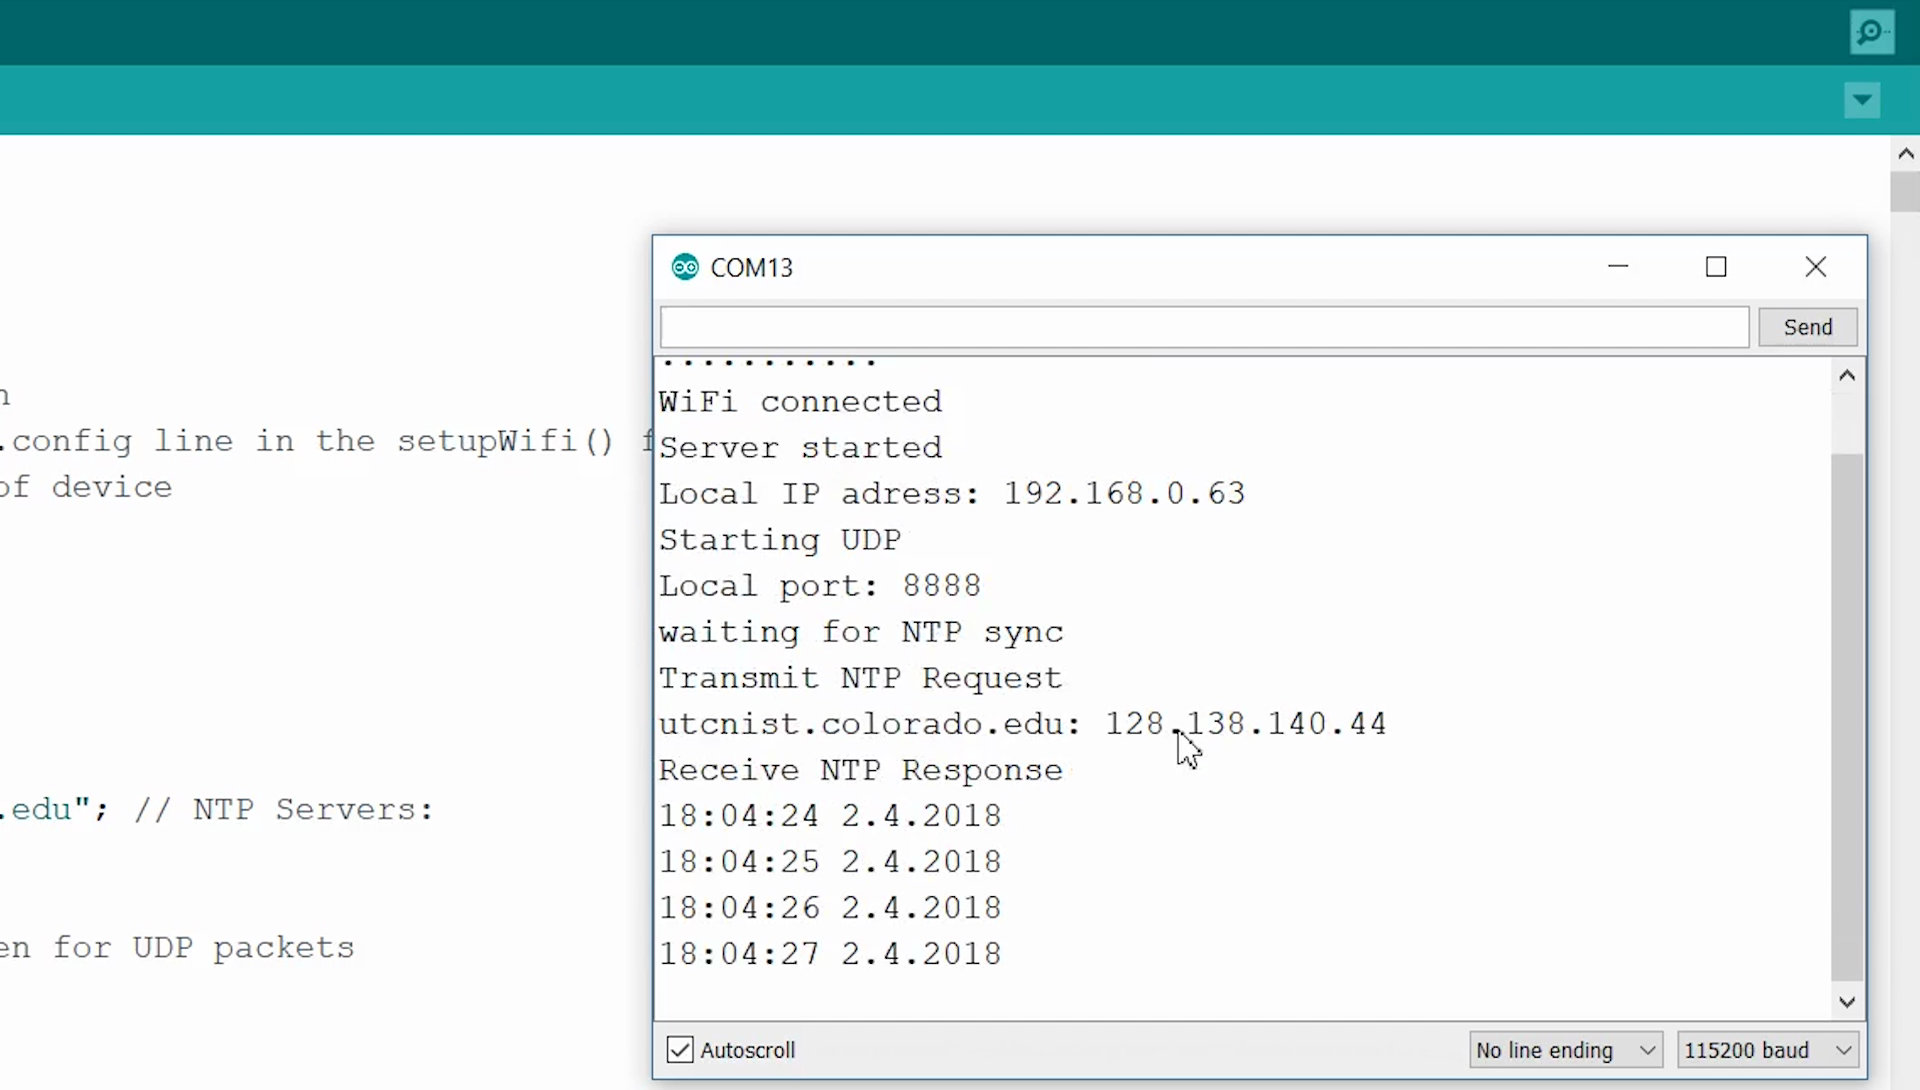This screenshot has height=1090, width=1920.
Task: Click the utcnist.colorado.edu output line
Action: pyautogui.click(x=1021, y=724)
